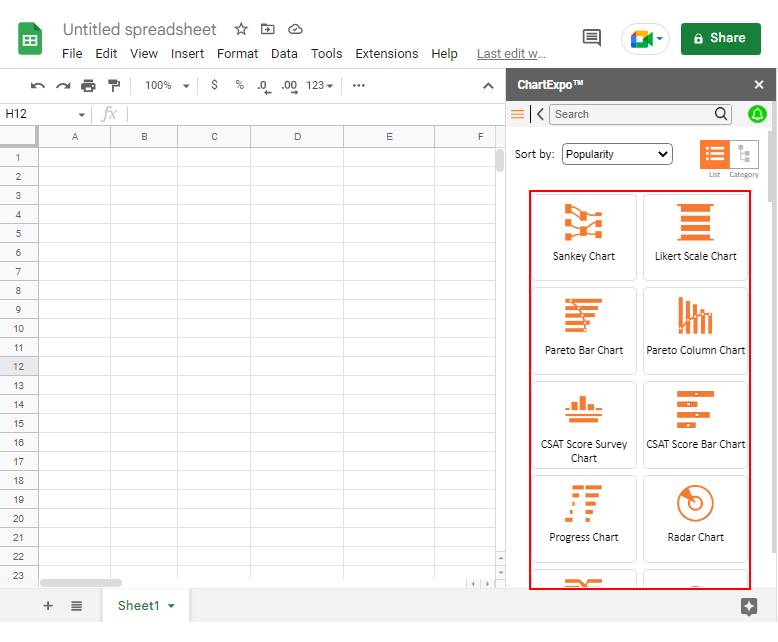This screenshot has height=642, width=778.
Task: Choose the Sankey Chart
Action: pyautogui.click(x=584, y=237)
